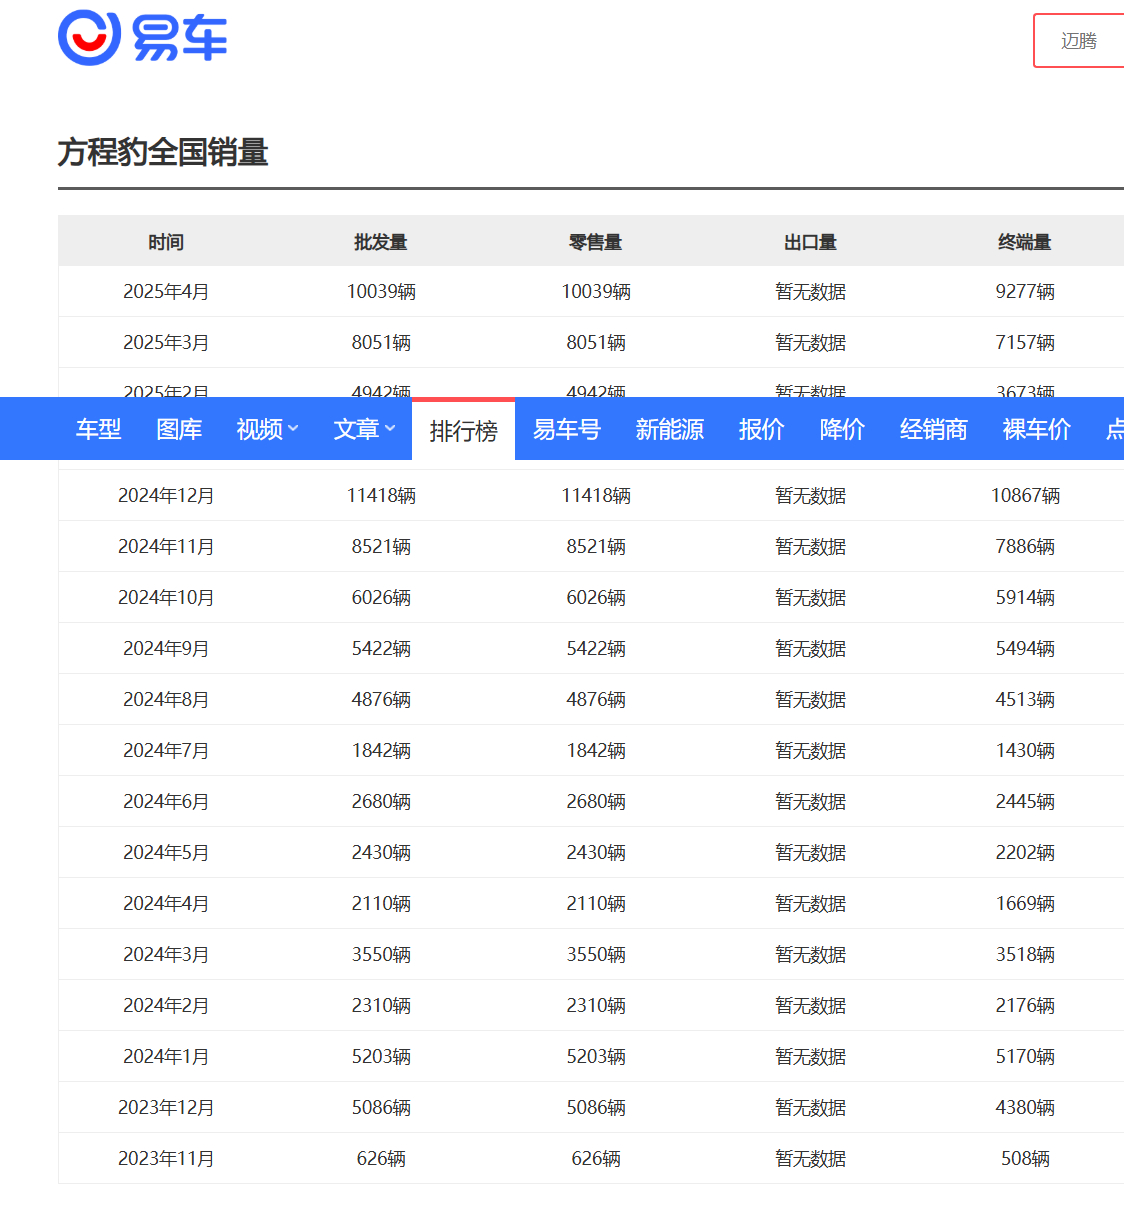This screenshot has height=1205, width=1124.
Task: Open the 经销商 navigation item
Action: pyautogui.click(x=933, y=429)
